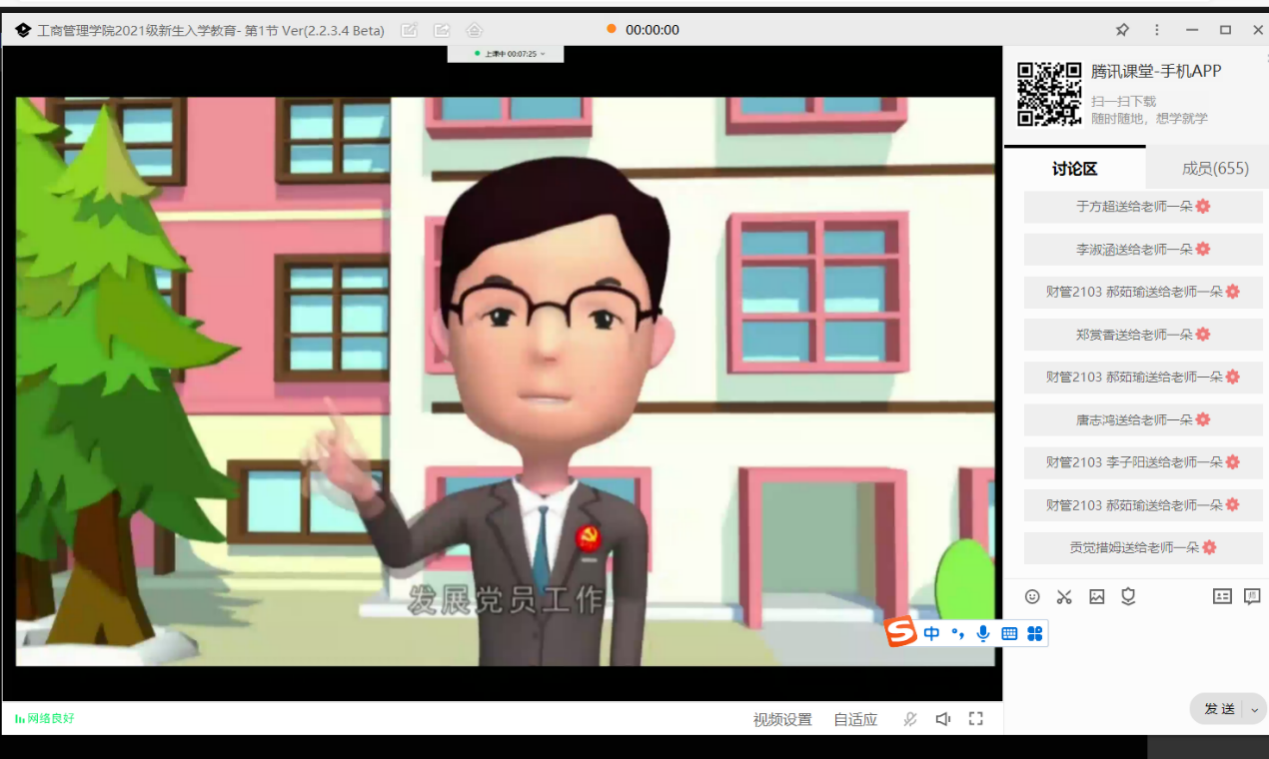Image resolution: width=1269 pixels, height=759 pixels.
Task: Click the speech bubble icon beside chat tools
Action: pos(1252,597)
